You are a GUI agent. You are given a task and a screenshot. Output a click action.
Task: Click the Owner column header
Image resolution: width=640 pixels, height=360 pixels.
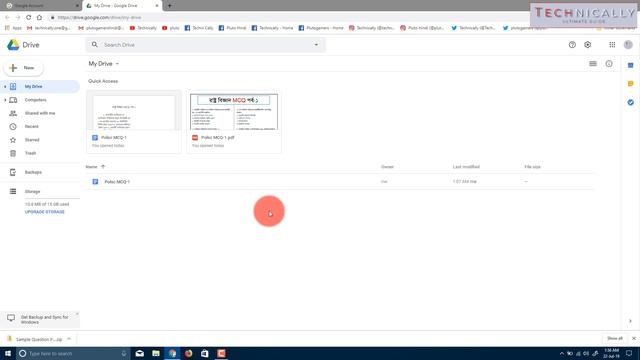[x=387, y=167]
